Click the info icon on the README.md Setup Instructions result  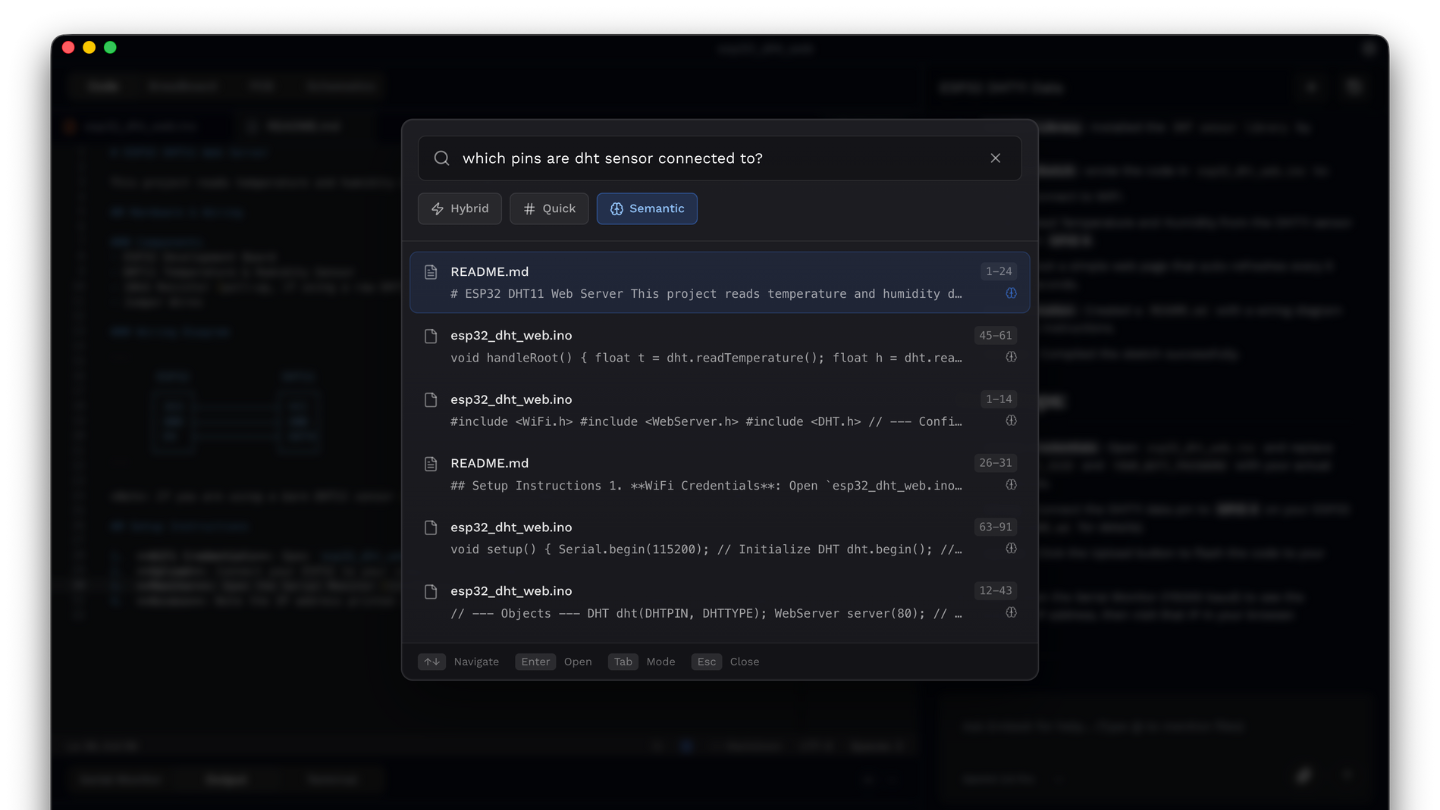1010,484
